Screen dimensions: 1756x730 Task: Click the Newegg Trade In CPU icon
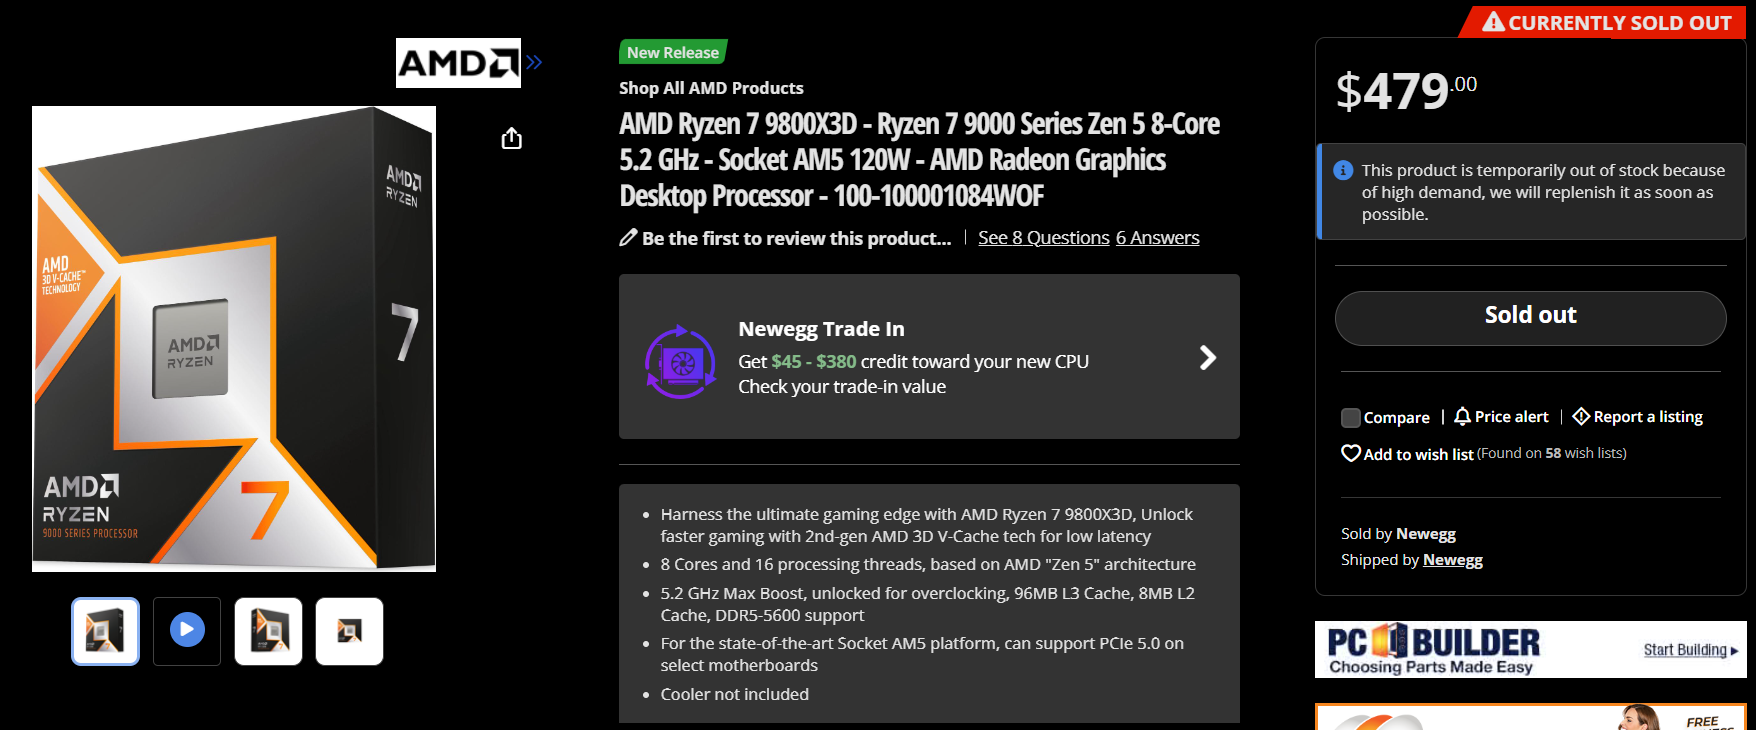pyautogui.click(x=681, y=361)
